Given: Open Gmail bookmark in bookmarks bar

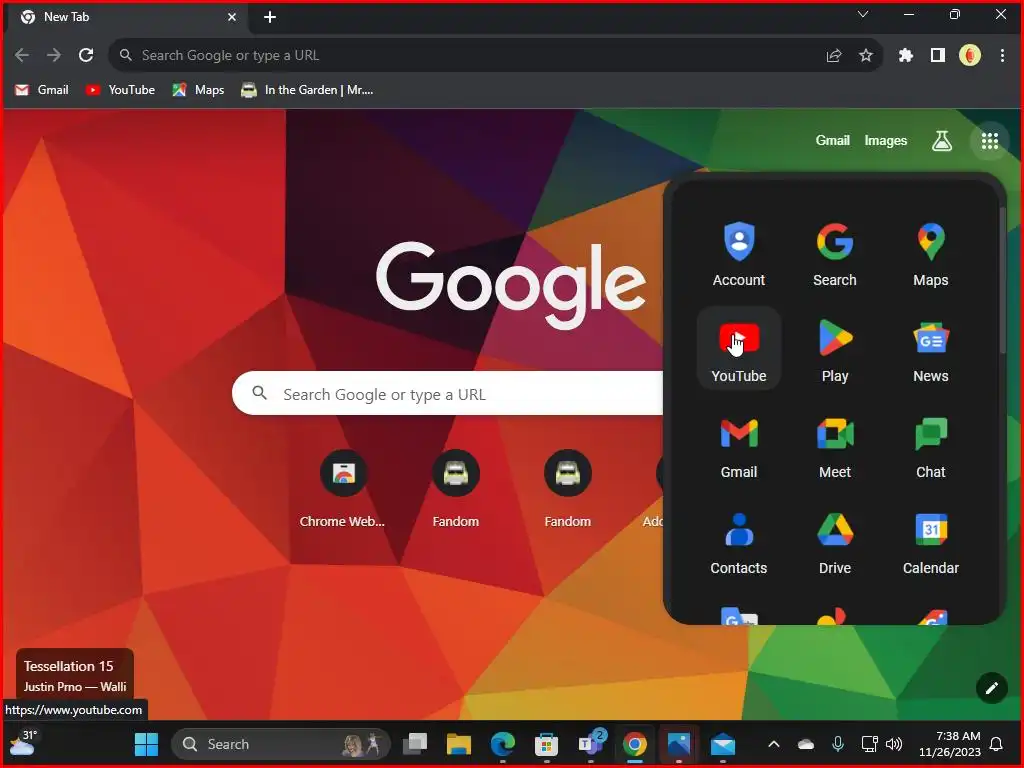Looking at the screenshot, I should click(x=41, y=90).
